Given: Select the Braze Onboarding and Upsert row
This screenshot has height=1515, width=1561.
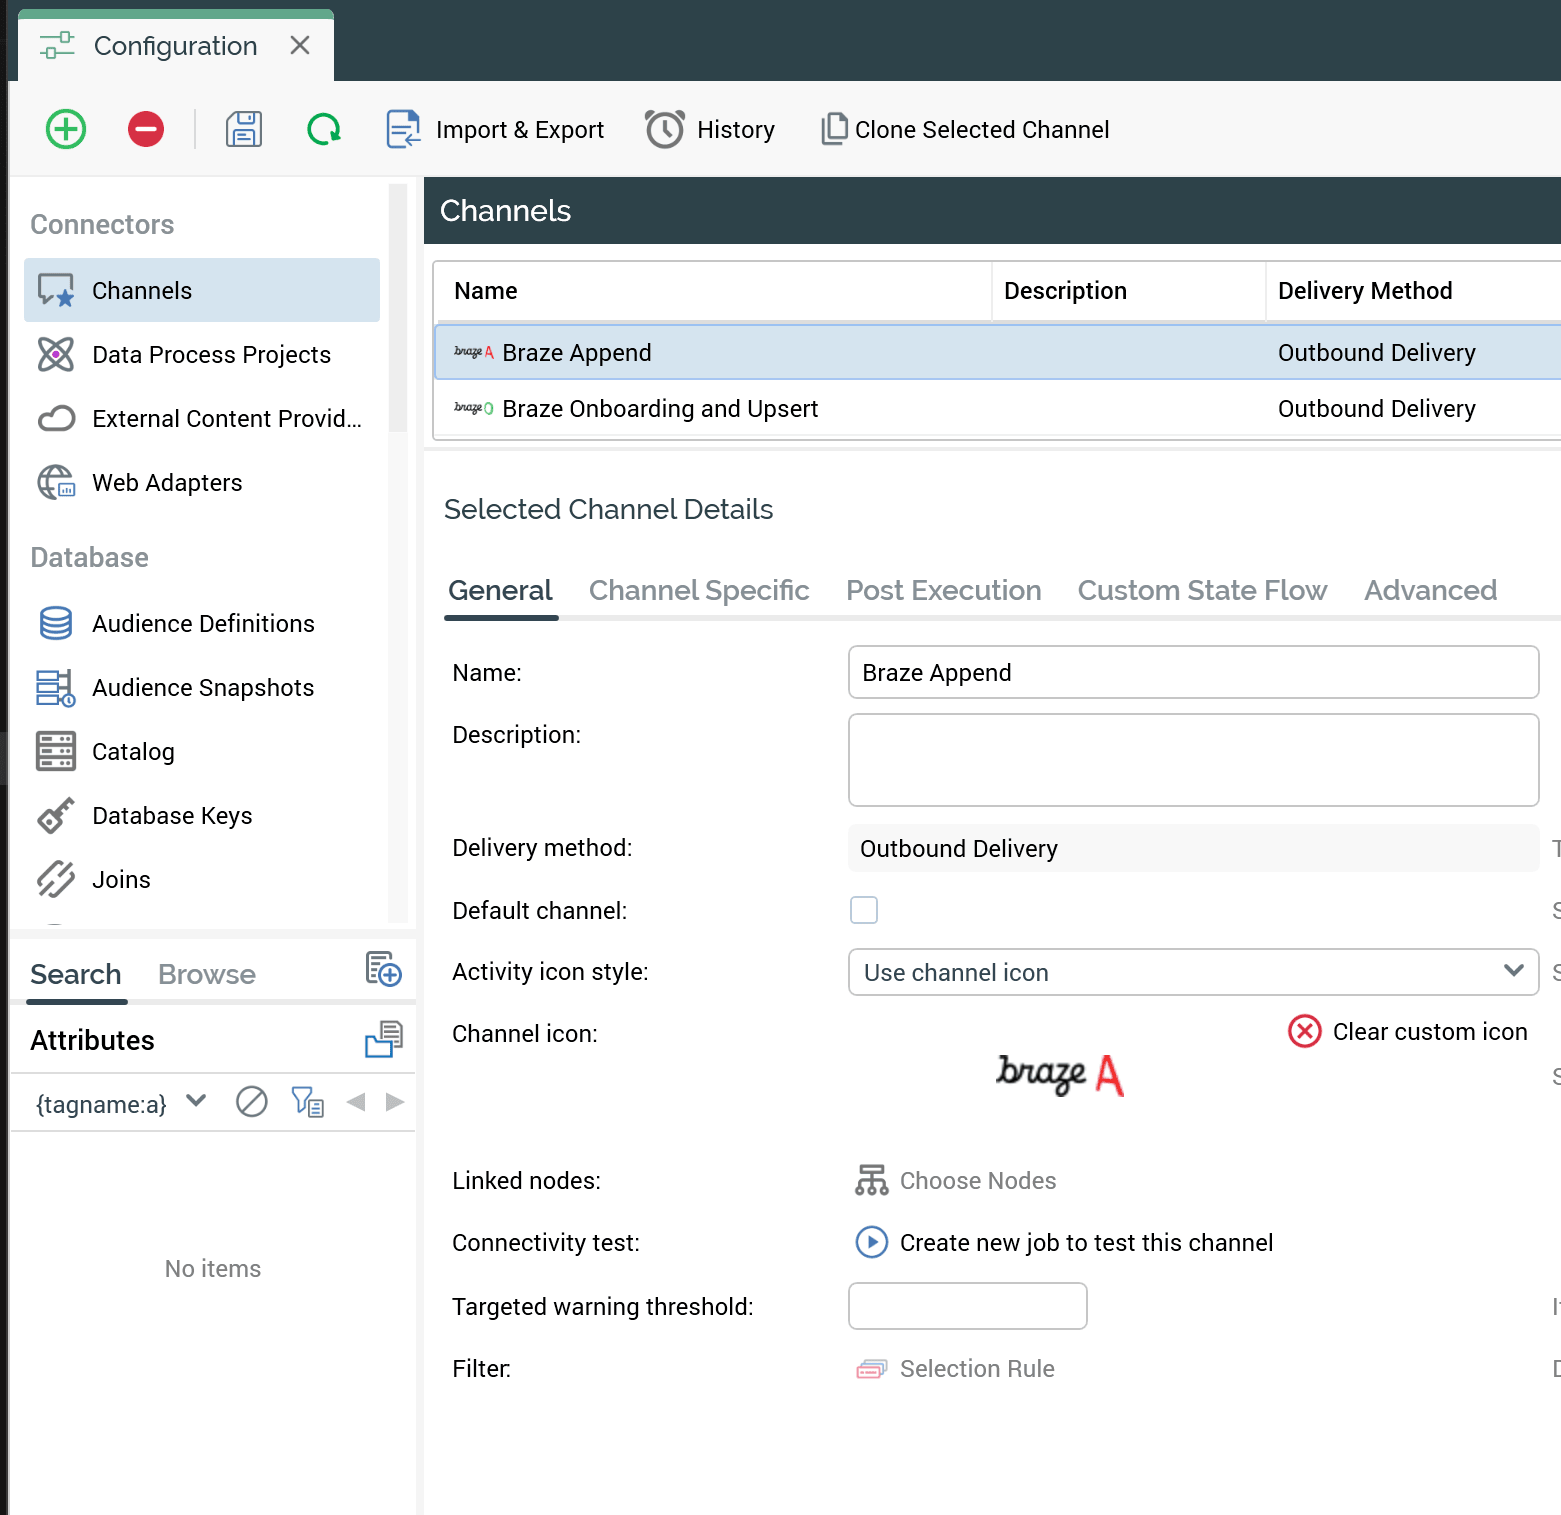Looking at the screenshot, I should [x=660, y=409].
